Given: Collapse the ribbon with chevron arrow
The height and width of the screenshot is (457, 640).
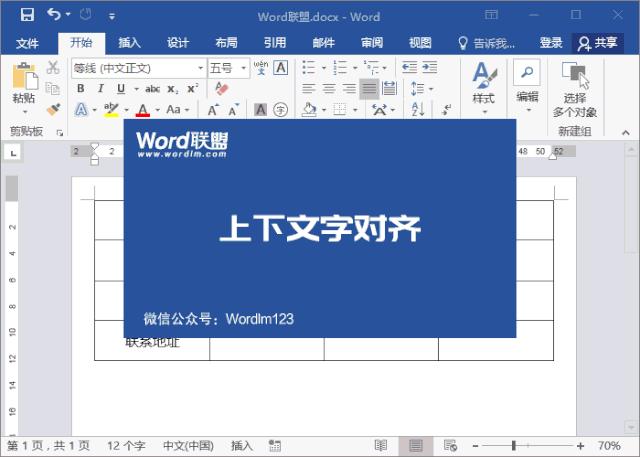Looking at the screenshot, I should (625, 133).
